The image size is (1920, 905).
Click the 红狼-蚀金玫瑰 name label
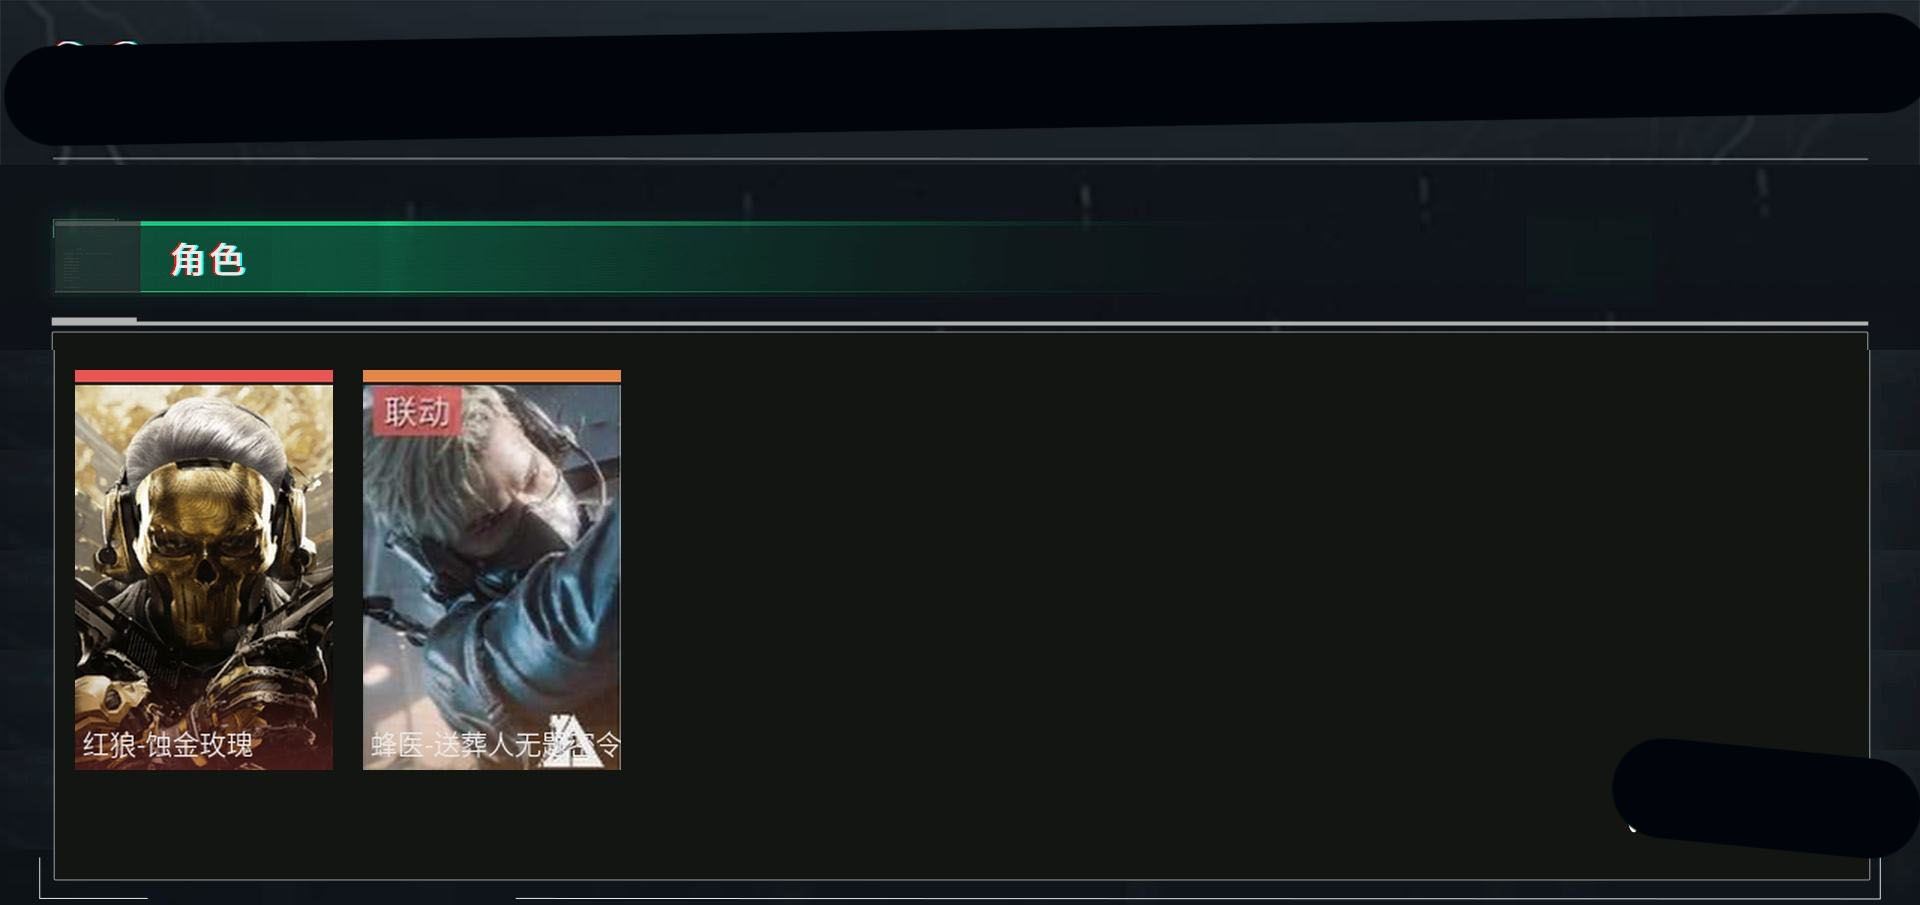[168, 744]
